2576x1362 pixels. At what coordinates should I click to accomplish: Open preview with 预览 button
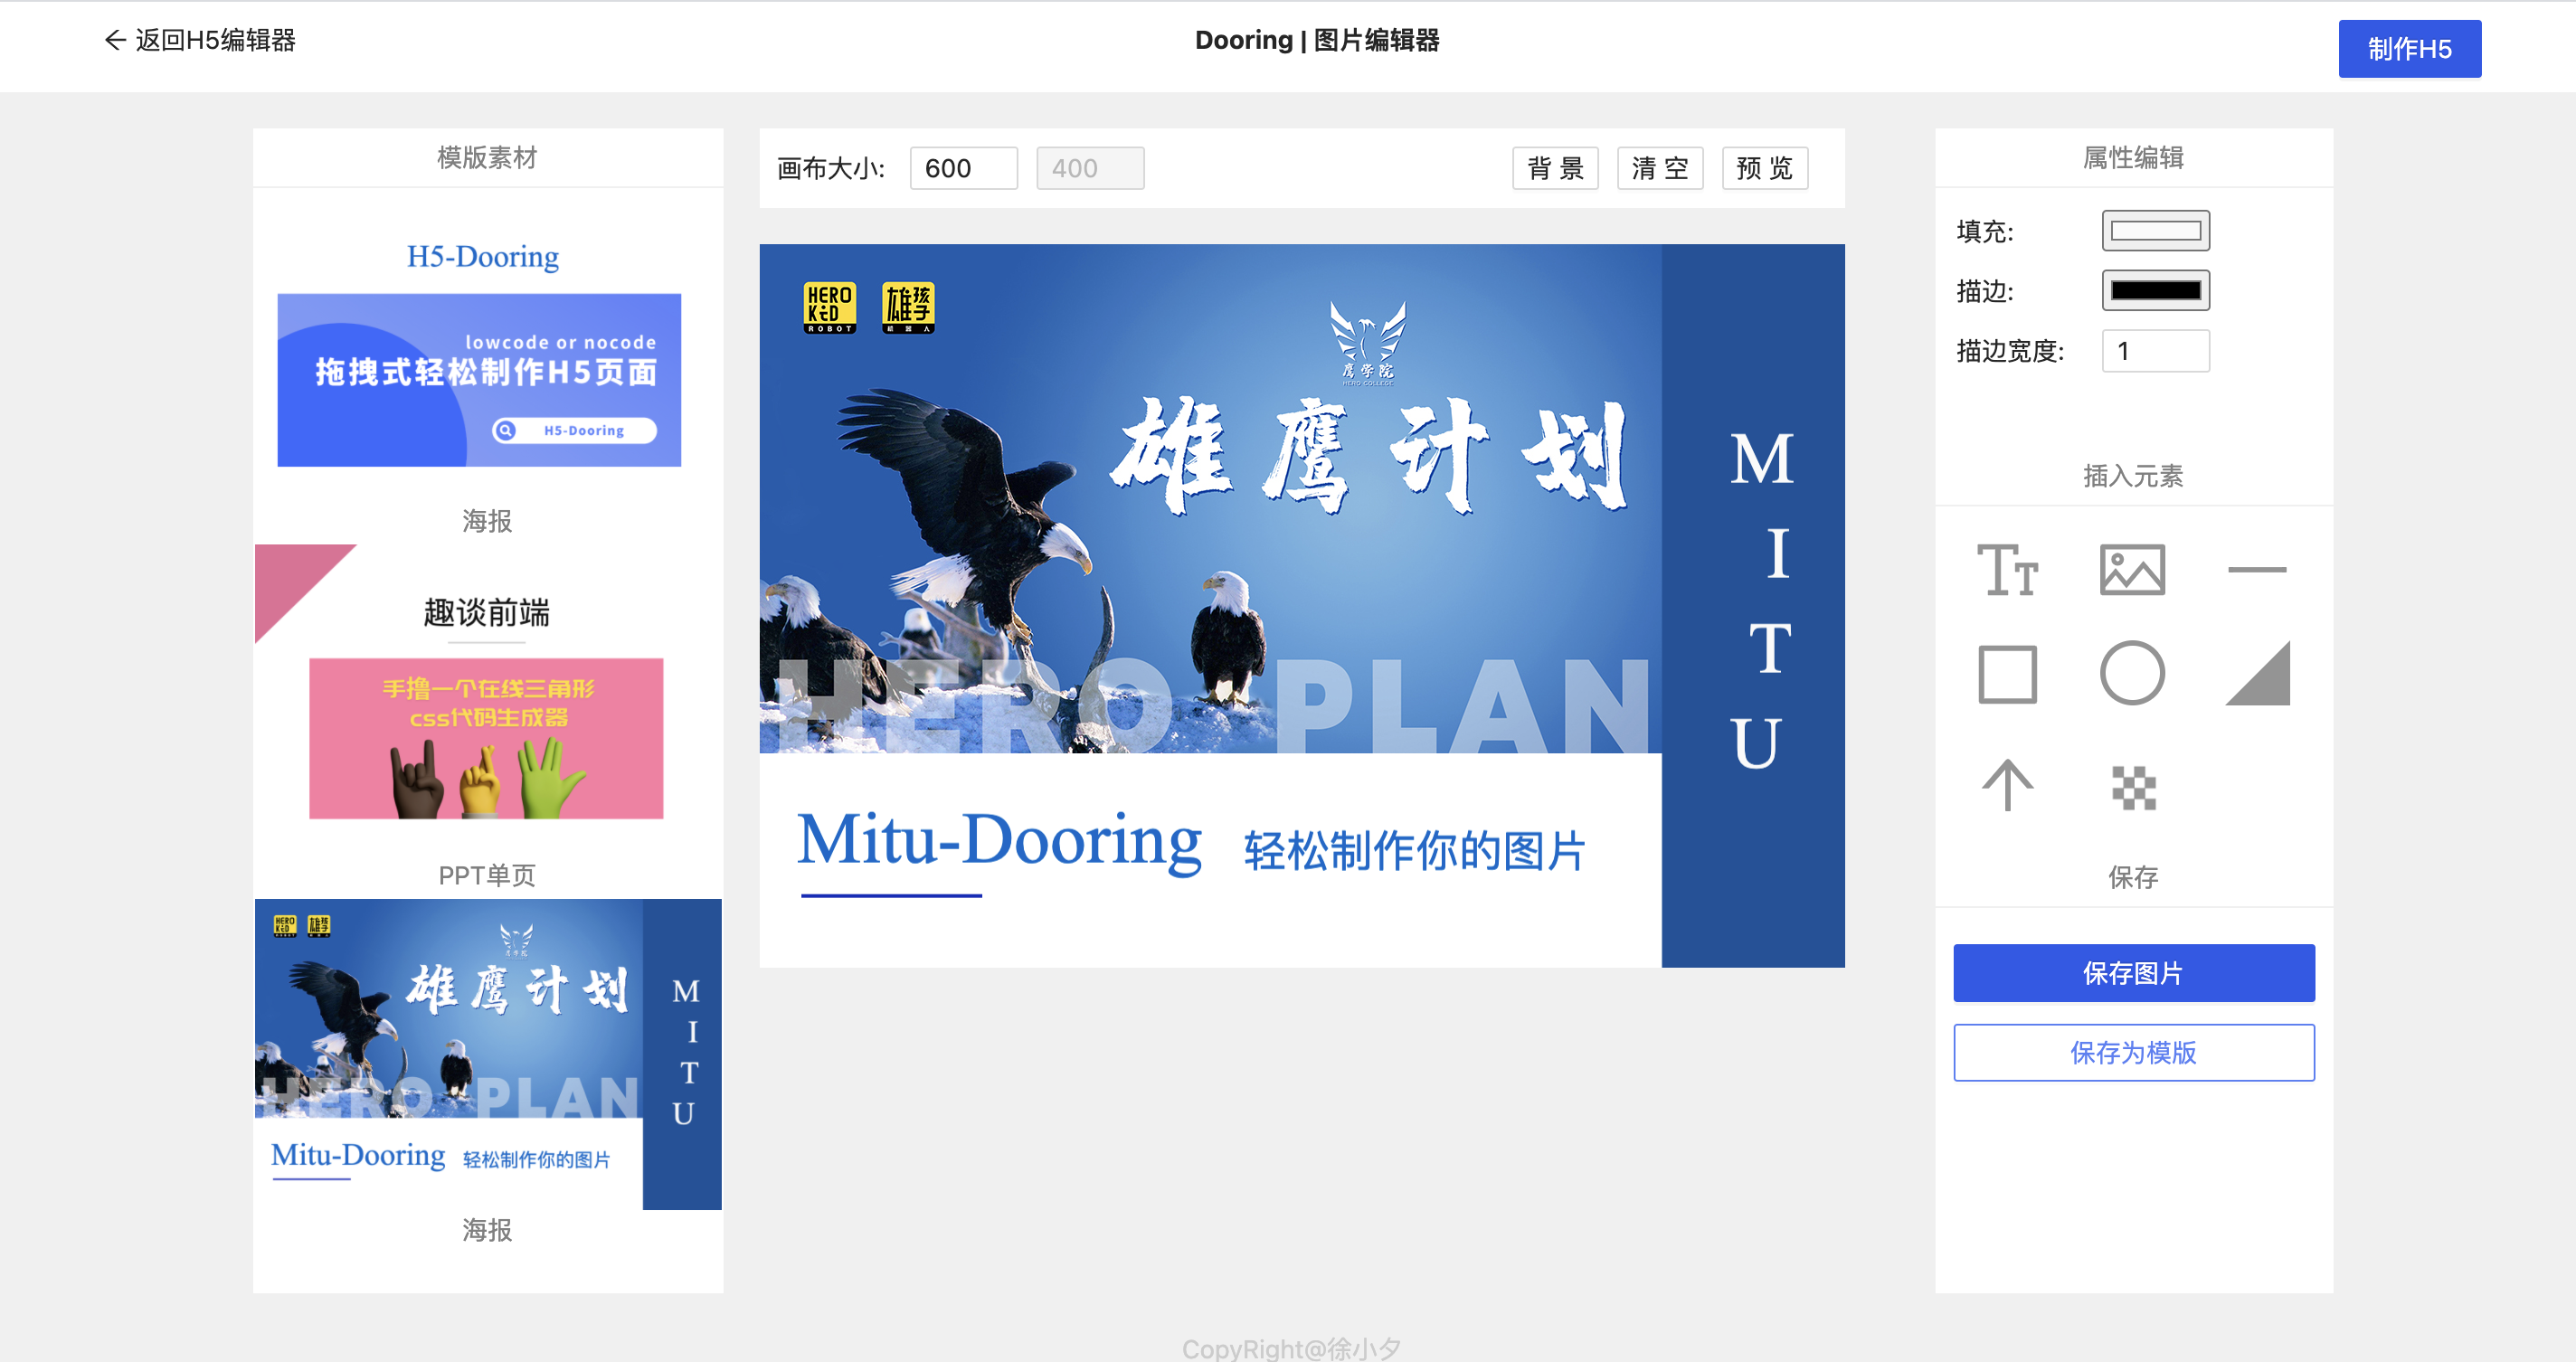(x=1765, y=168)
